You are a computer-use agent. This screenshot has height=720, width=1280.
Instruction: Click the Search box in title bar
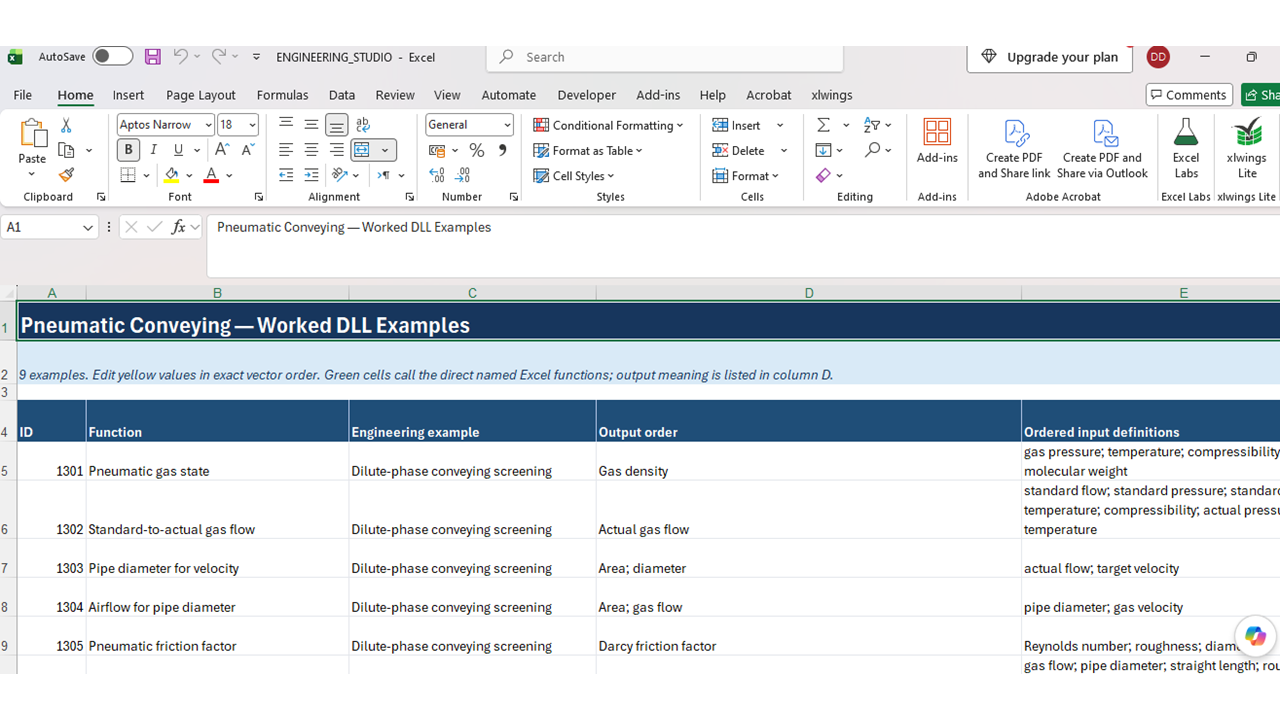click(x=665, y=57)
